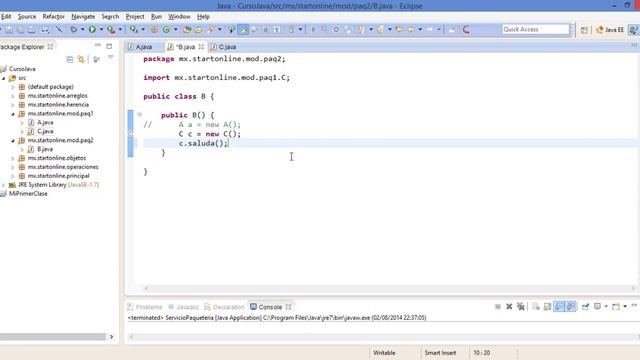Maximize the Package Explorer panel
640x360 pixels.
pos(109,46)
